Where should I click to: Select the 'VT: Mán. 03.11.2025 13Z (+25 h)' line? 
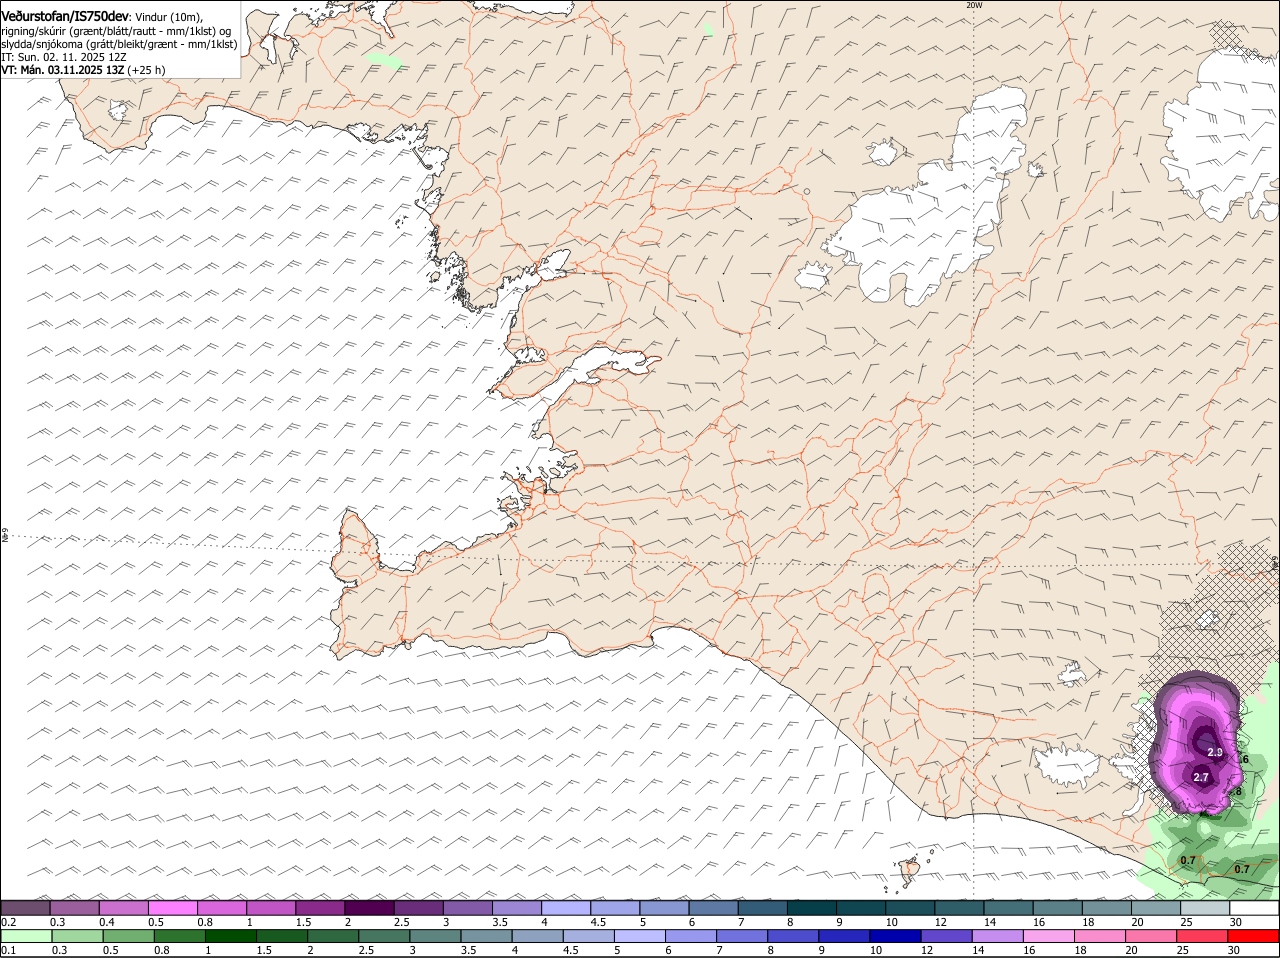pos(84,70)
